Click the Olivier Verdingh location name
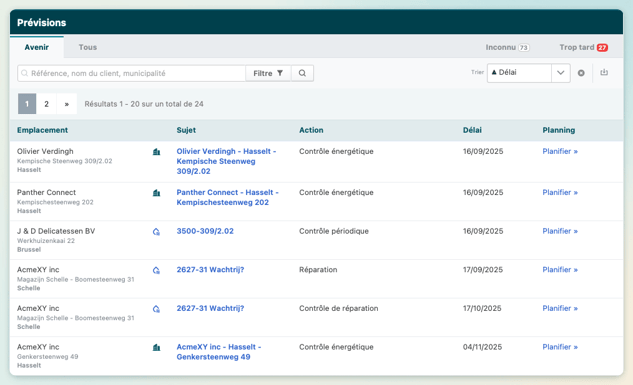The image size is (633, 385). [45, 151]
